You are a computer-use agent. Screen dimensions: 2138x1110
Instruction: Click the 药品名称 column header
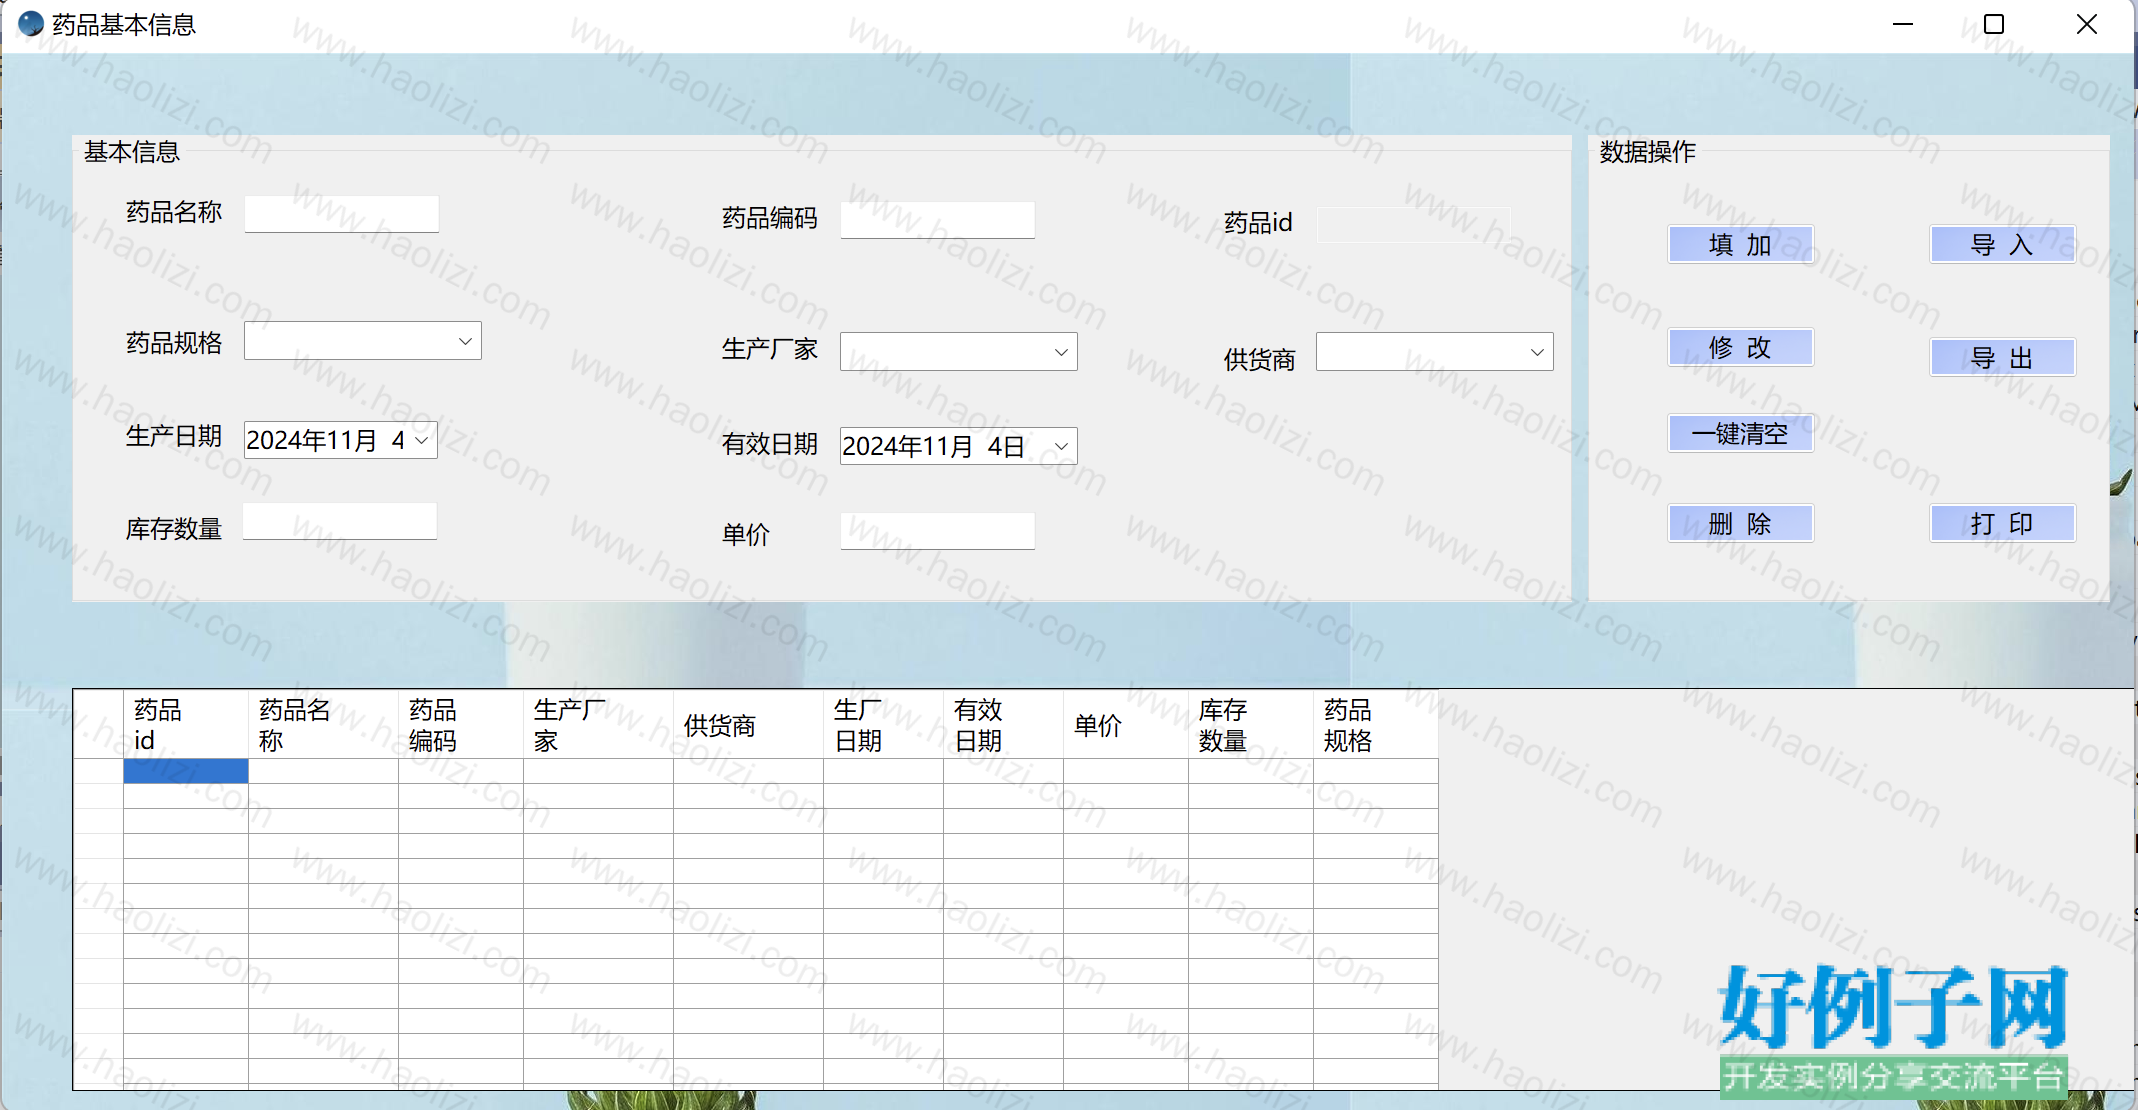click(x=323, y=725)
